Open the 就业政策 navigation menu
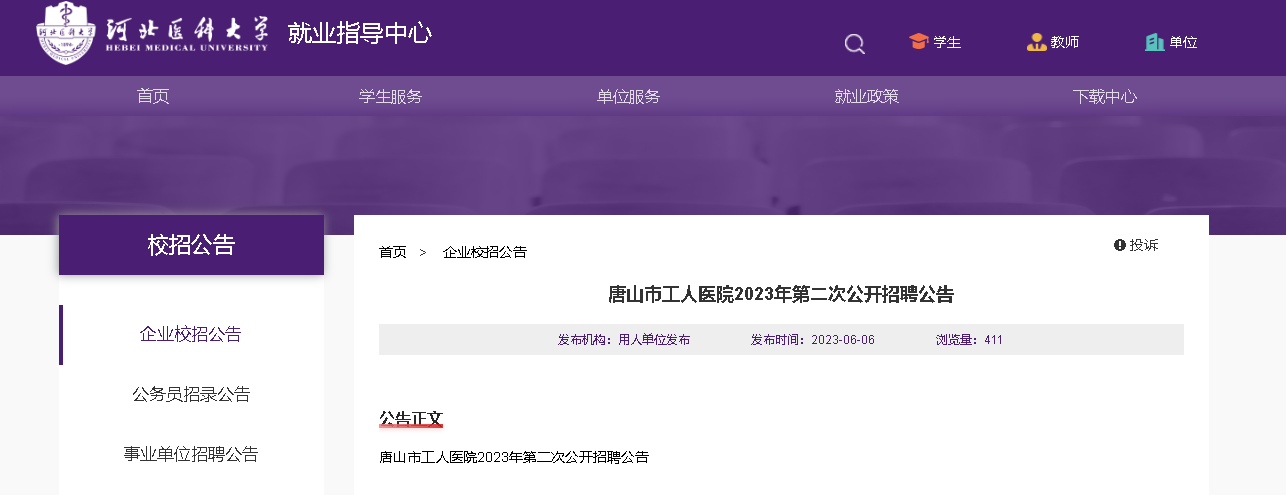This screenshot has width=1286, height=495. (867, 96)
